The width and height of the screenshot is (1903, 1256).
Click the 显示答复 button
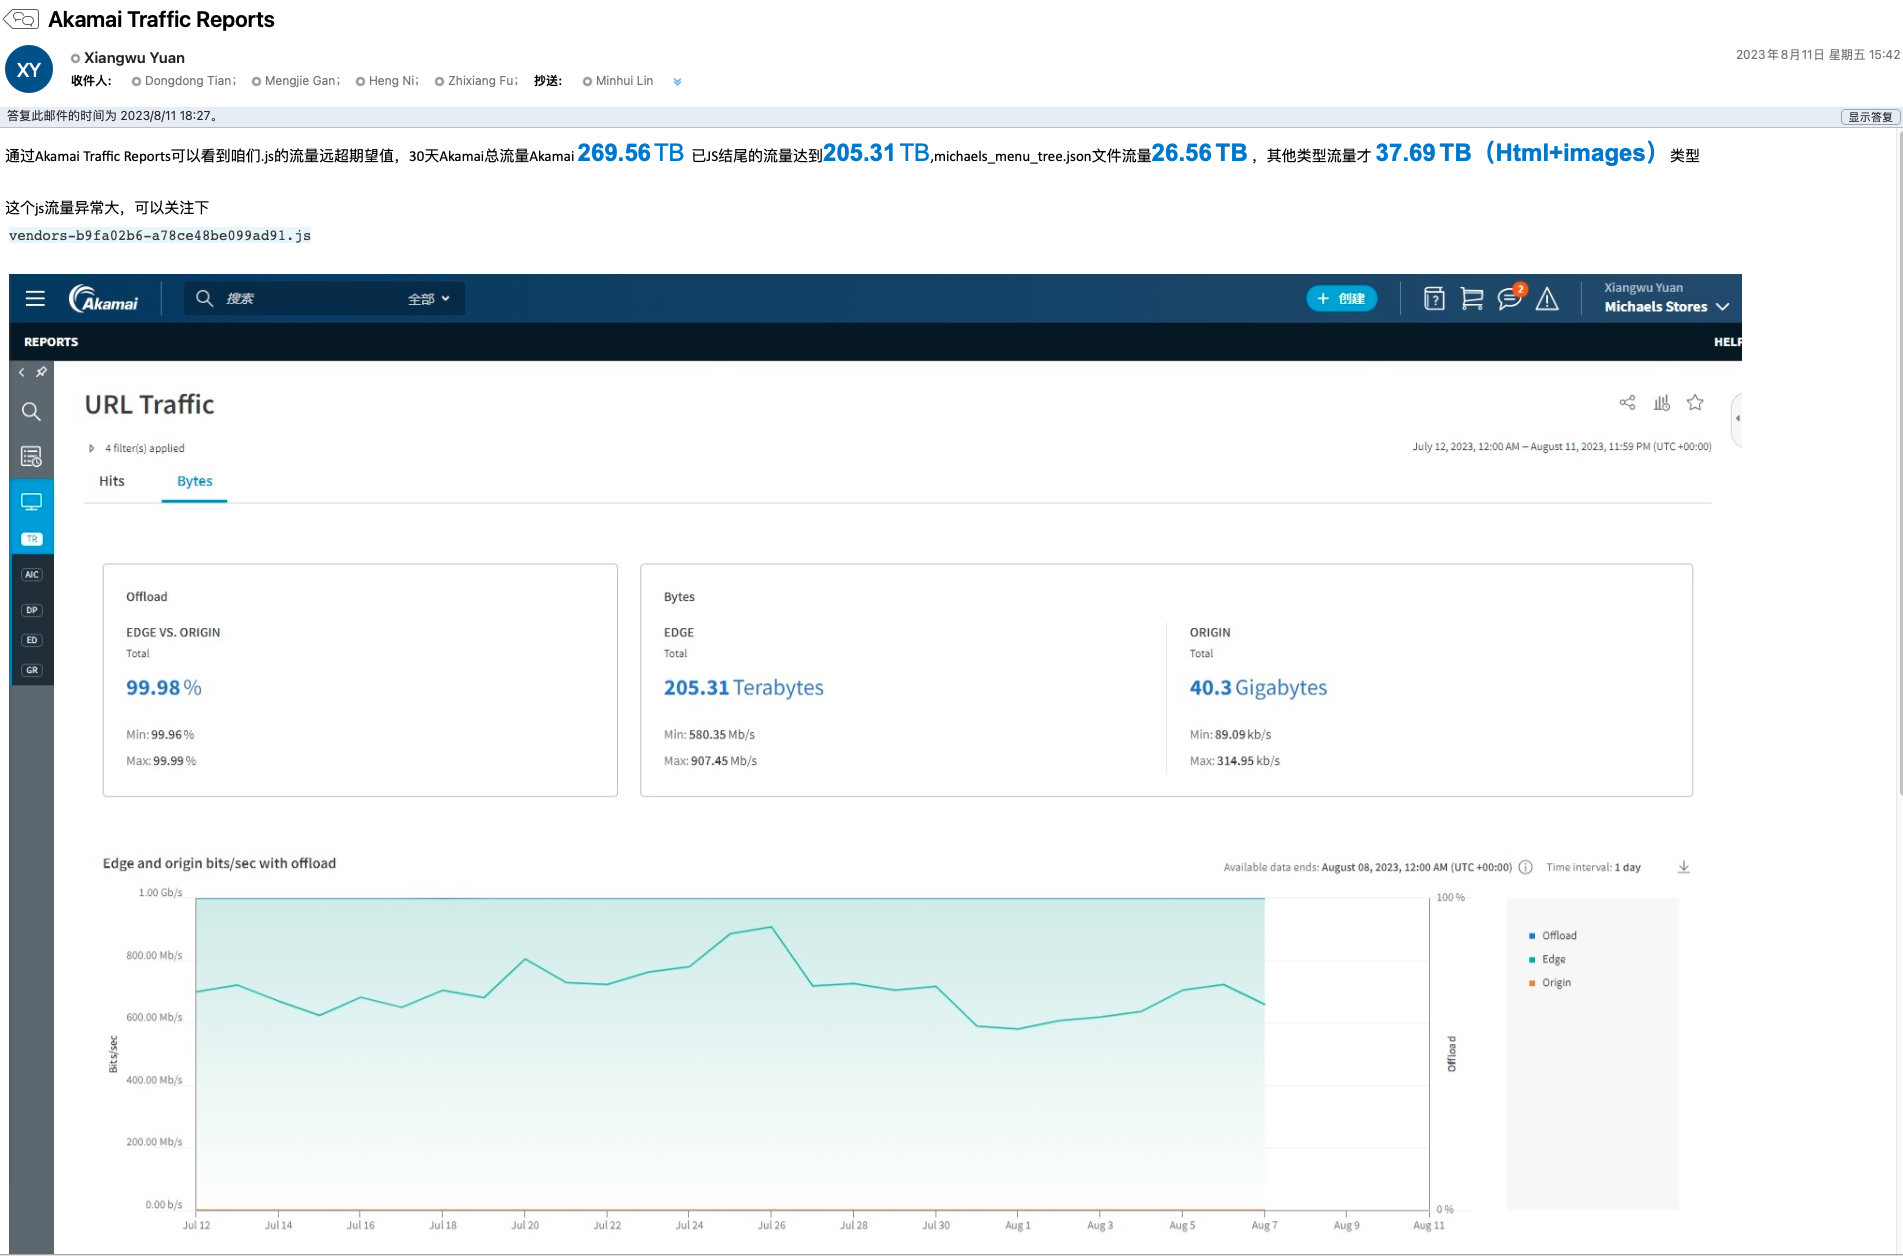point(1870,117)
